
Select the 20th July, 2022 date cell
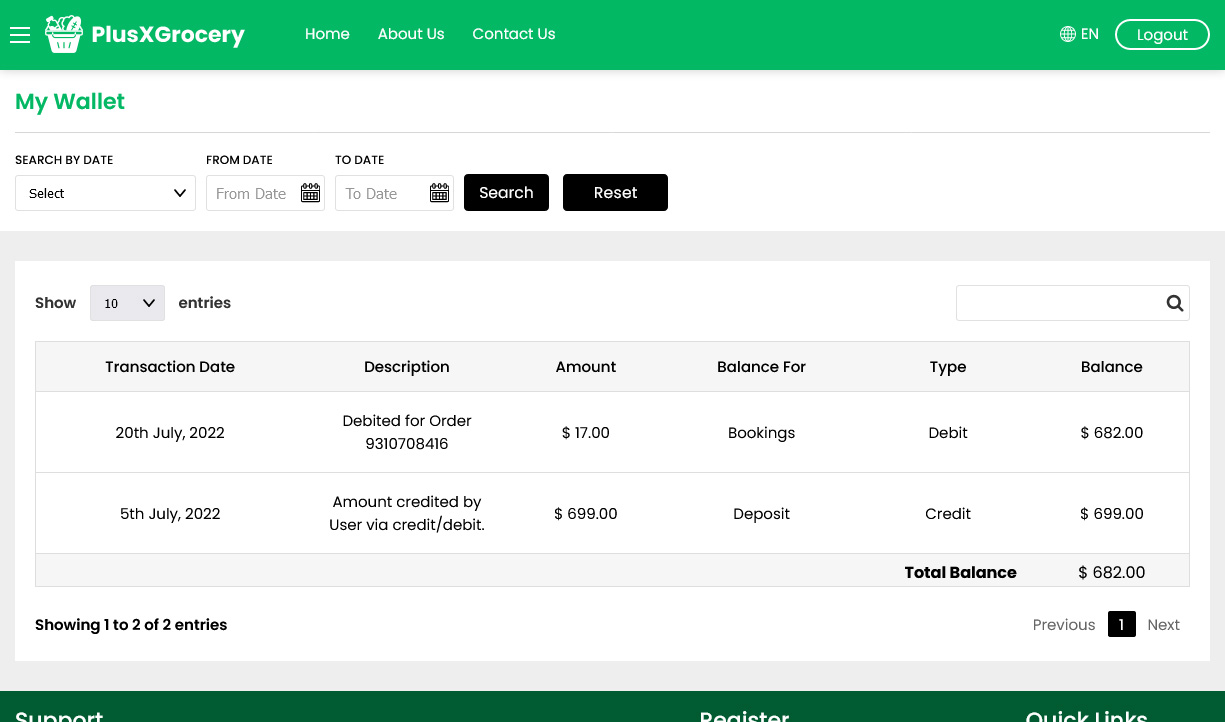[x=170, y=433]
